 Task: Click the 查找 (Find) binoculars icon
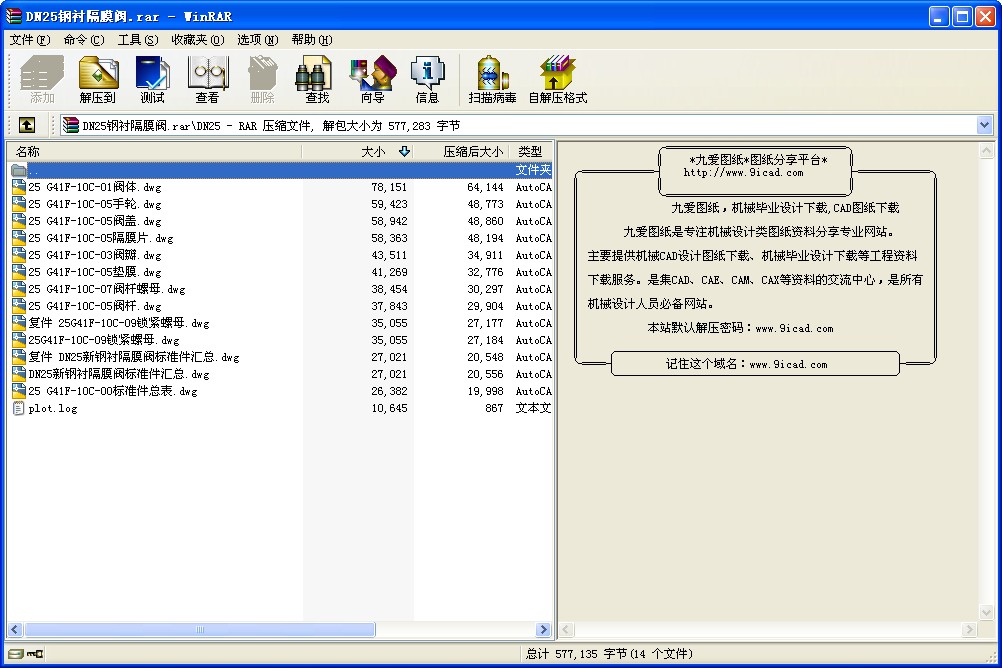tap(317, 79)
